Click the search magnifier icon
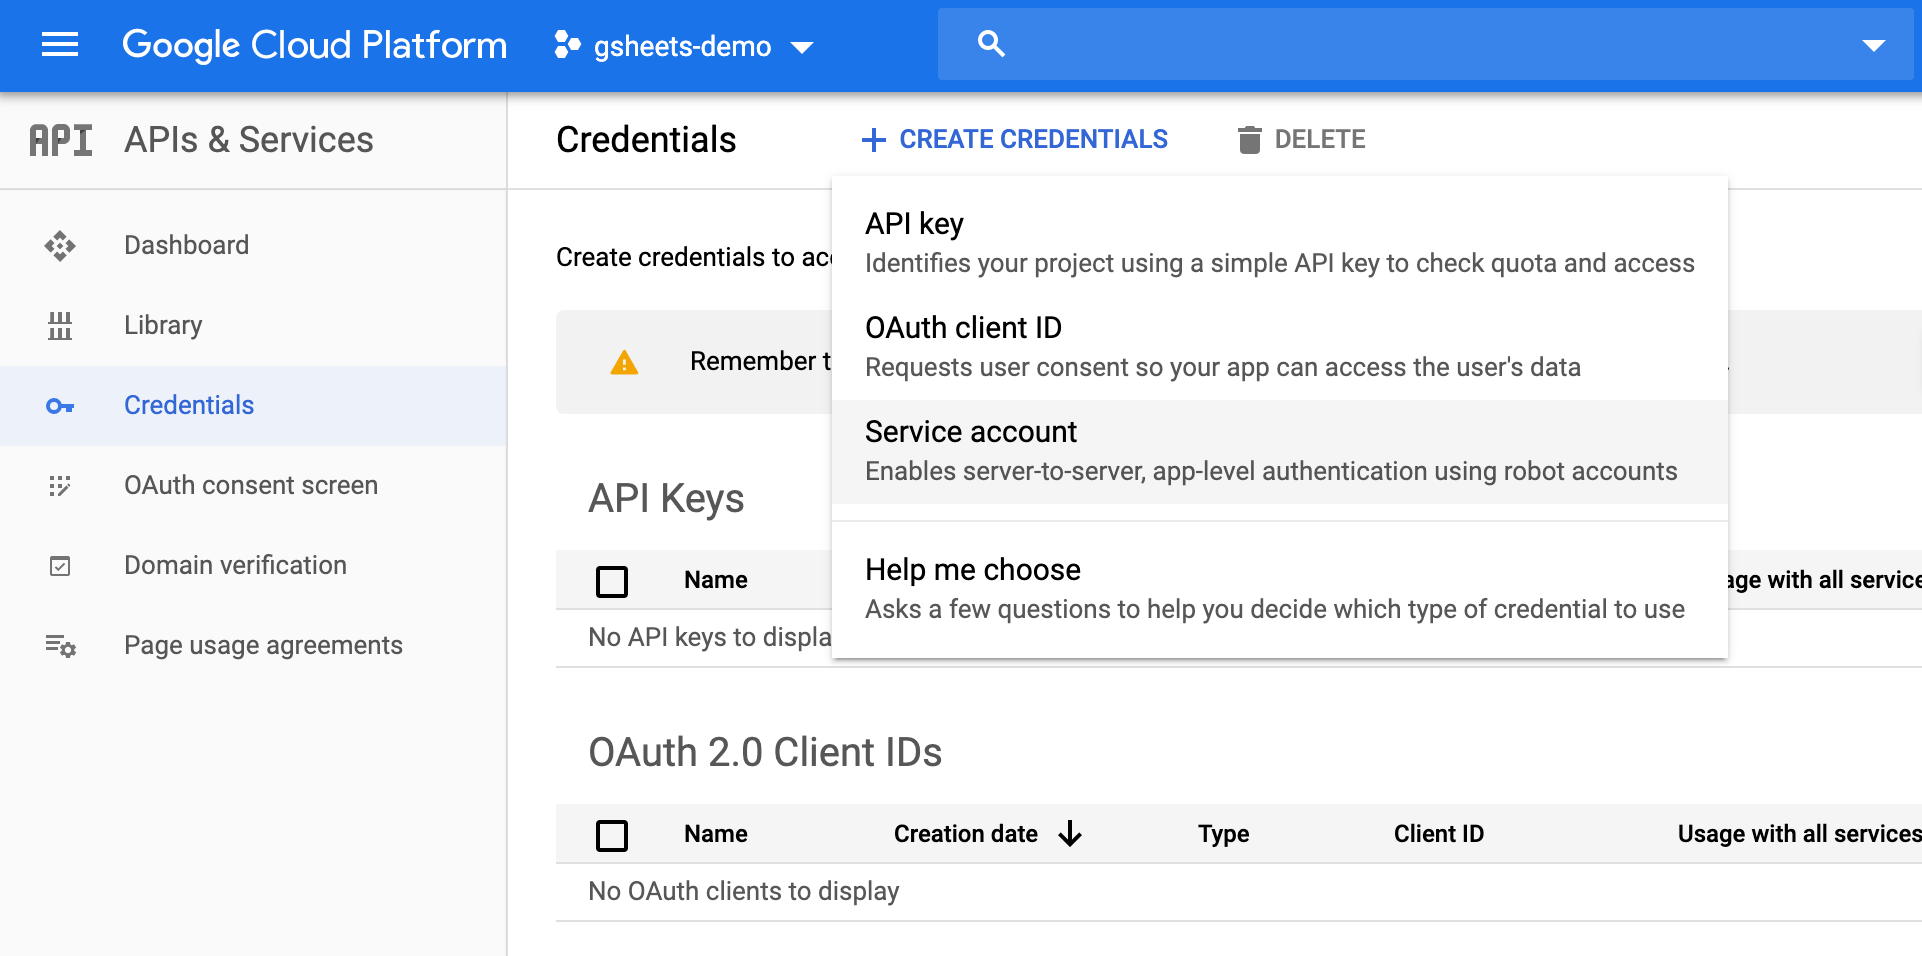Screen dimensions: 1922x956 pyautogui.click(x=990, y=44)
